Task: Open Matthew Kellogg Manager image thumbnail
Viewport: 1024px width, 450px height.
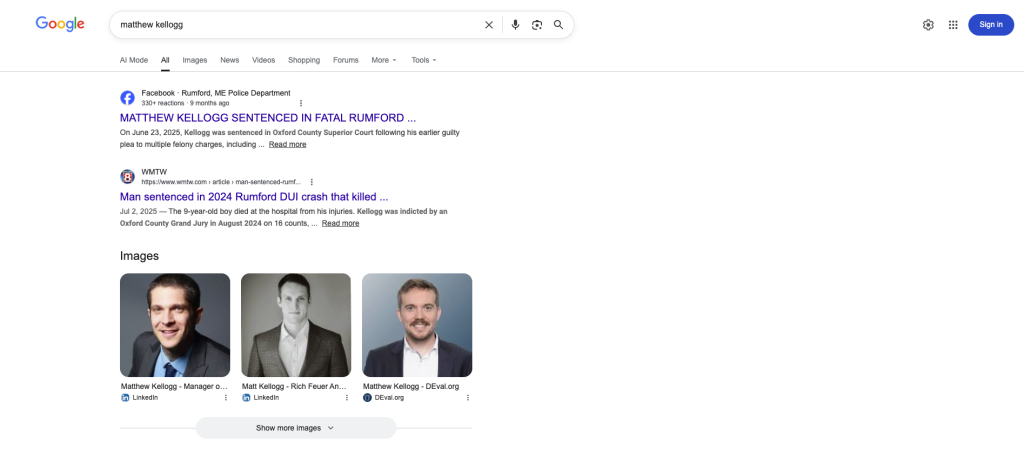Action: click(x=175, y=325)
